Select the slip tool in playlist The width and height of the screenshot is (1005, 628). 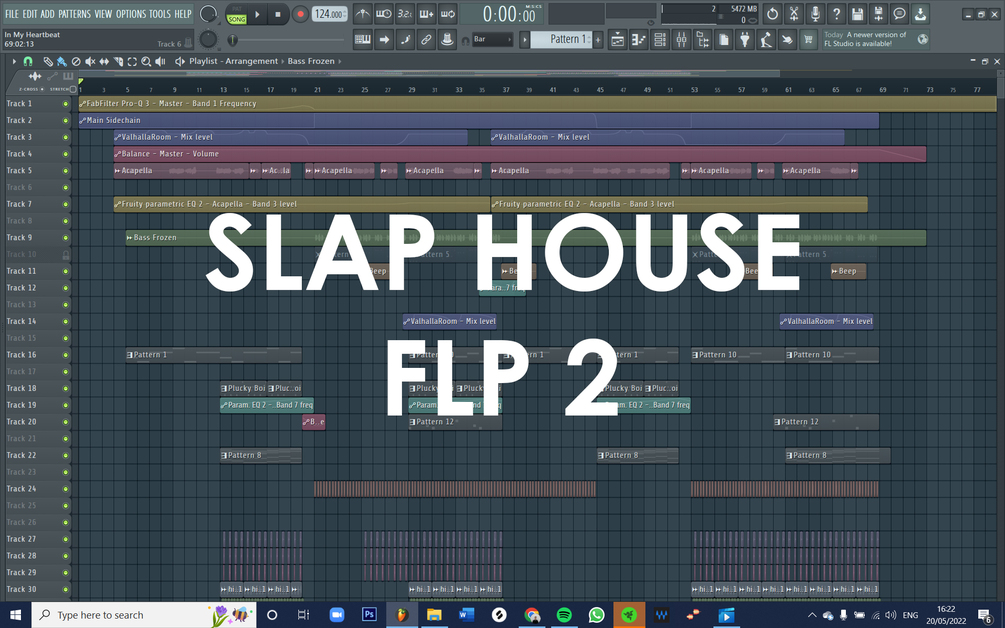pos(104,62)
